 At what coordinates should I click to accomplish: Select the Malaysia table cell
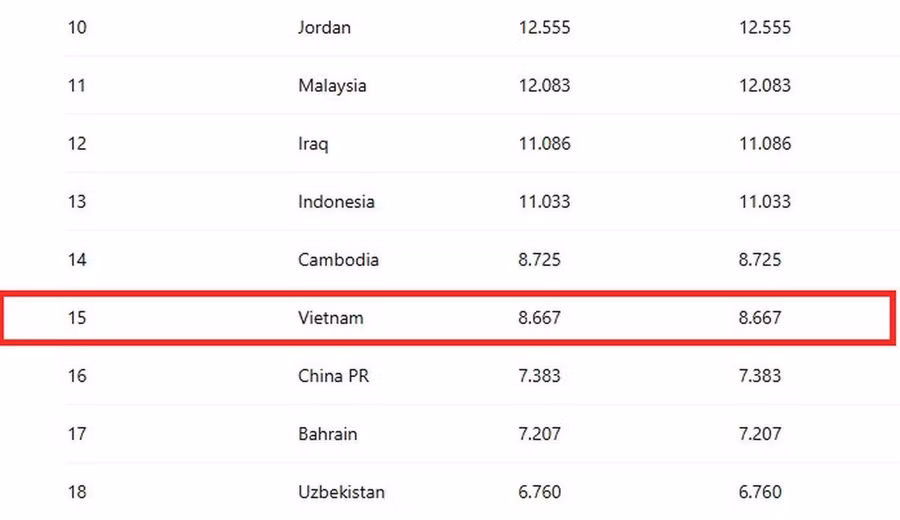click(x=332, y=86)
